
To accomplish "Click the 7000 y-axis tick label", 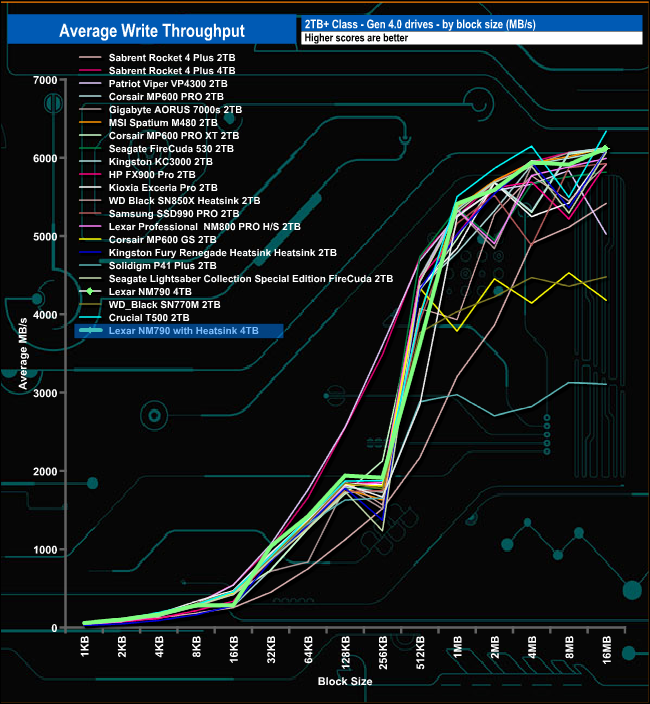I will (x=45, y=80).
